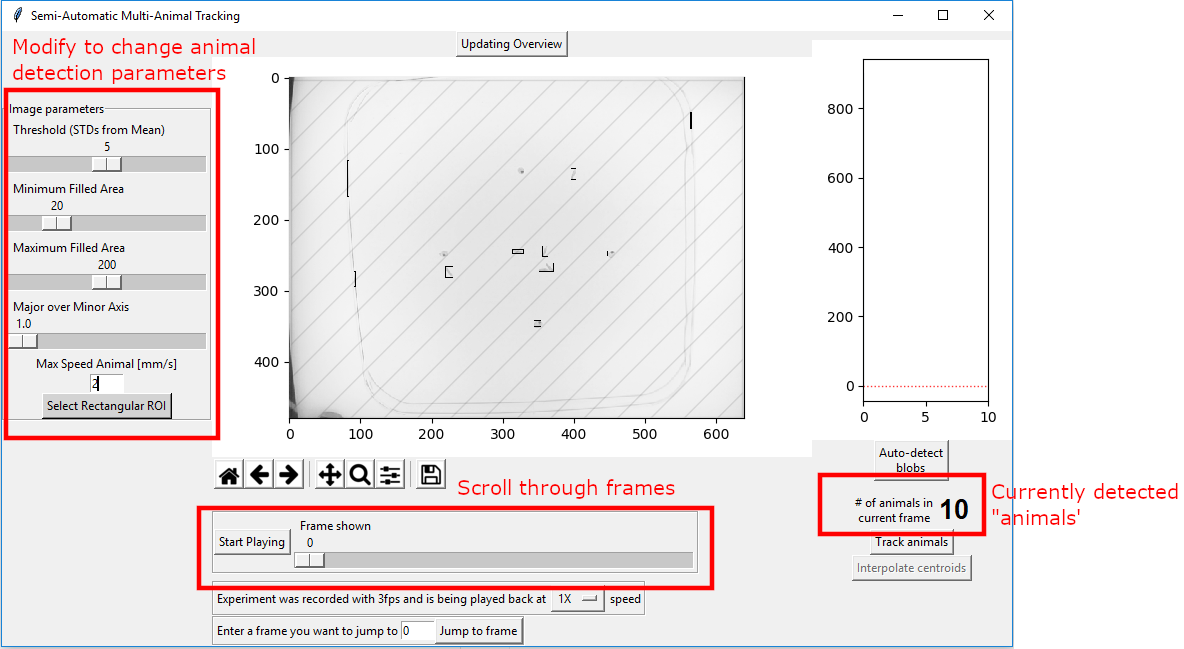
Task: Click '# of animals in current frame' label
Action: 894,510
